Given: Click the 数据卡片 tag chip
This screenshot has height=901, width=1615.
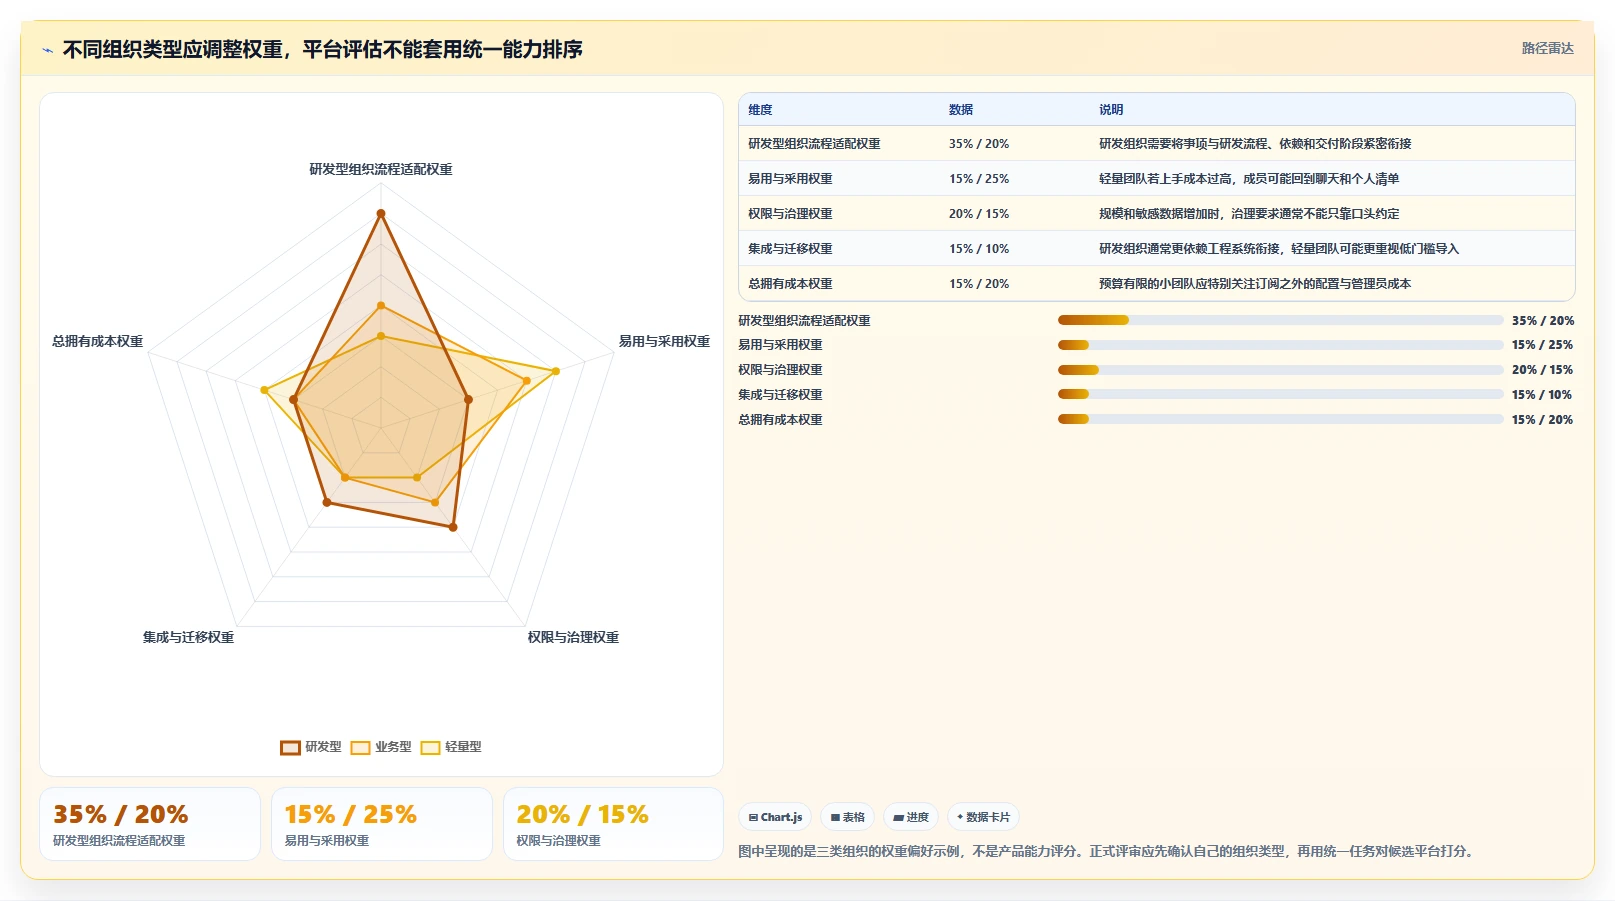Looking at the screenshot, I should pos(983,817).
